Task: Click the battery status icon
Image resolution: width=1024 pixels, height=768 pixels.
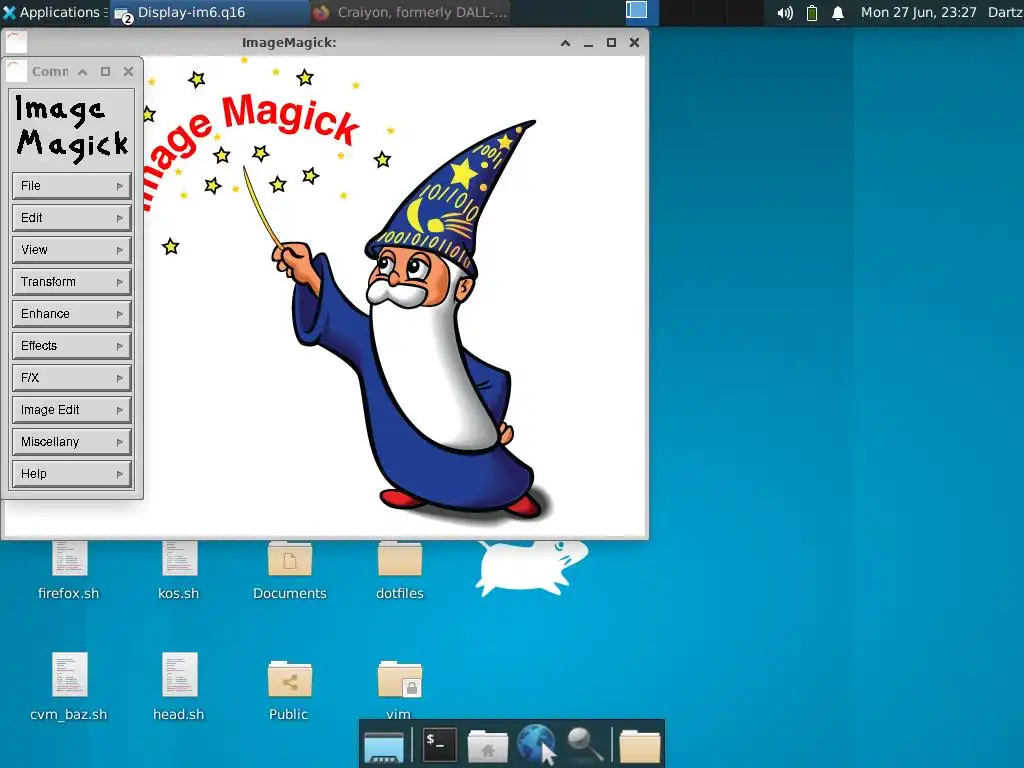Action: (812, 12)
